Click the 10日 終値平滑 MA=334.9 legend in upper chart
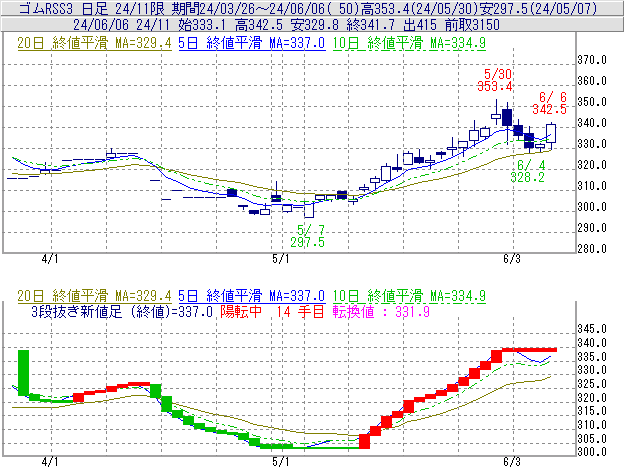 click(x=409, y=43)
